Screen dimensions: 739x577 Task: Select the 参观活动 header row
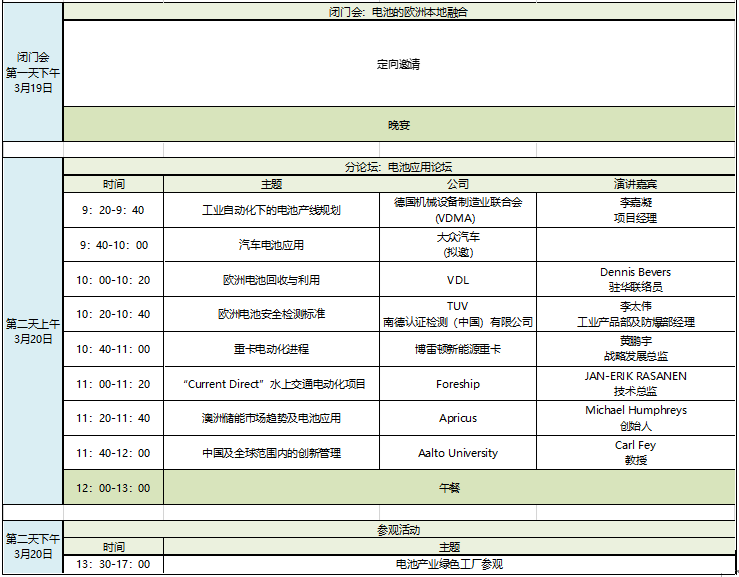coord(398,529)
